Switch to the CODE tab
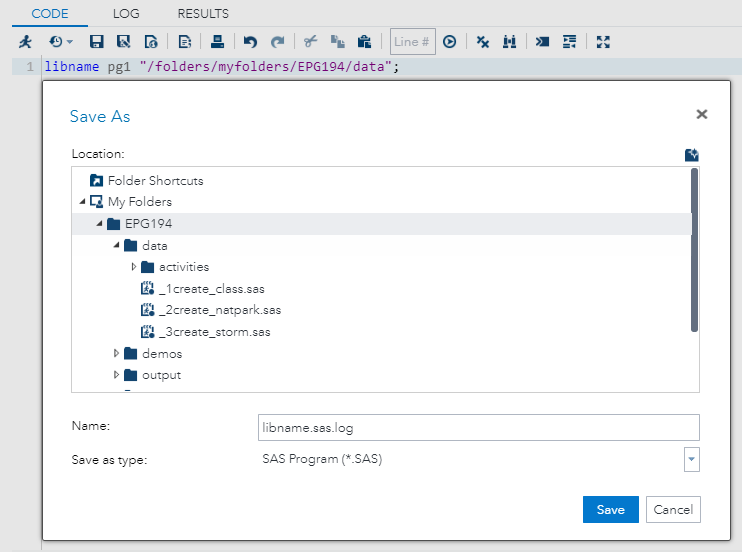742x552 pixels. pyautogui.click(x=50, y=14)
